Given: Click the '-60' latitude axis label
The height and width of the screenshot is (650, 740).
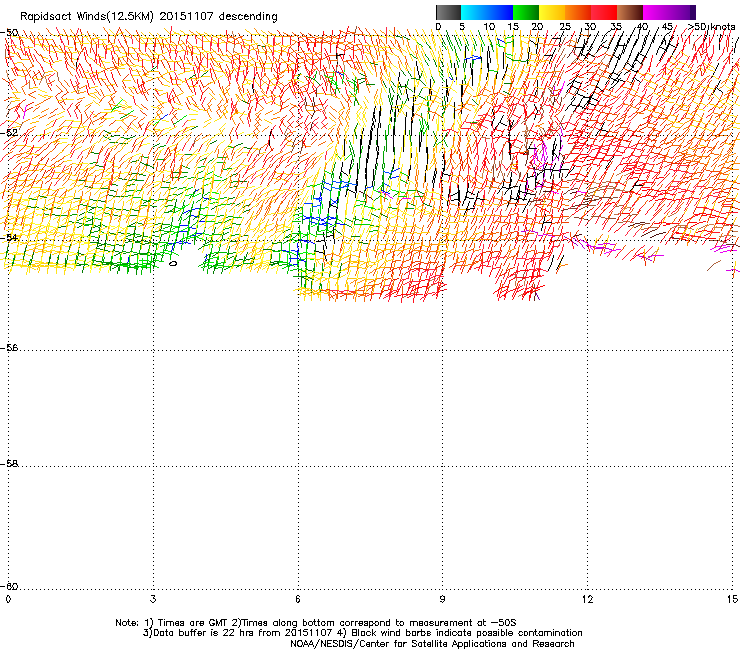Looking at the screenshot, I should (9, 586).
